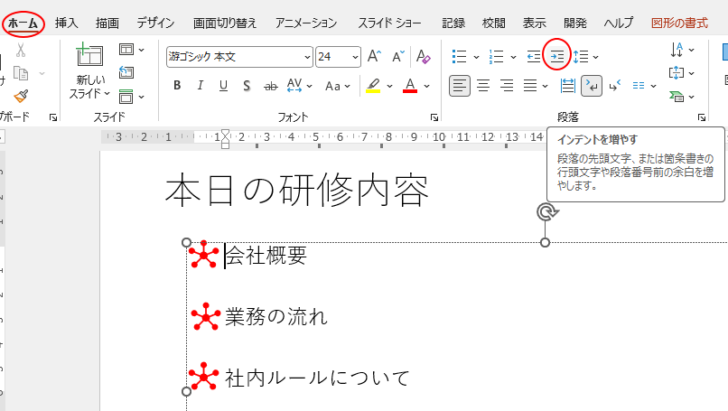Click the Line Spacing icon
This screenshot has width=728, height=411.
click(x=580, y=57)
